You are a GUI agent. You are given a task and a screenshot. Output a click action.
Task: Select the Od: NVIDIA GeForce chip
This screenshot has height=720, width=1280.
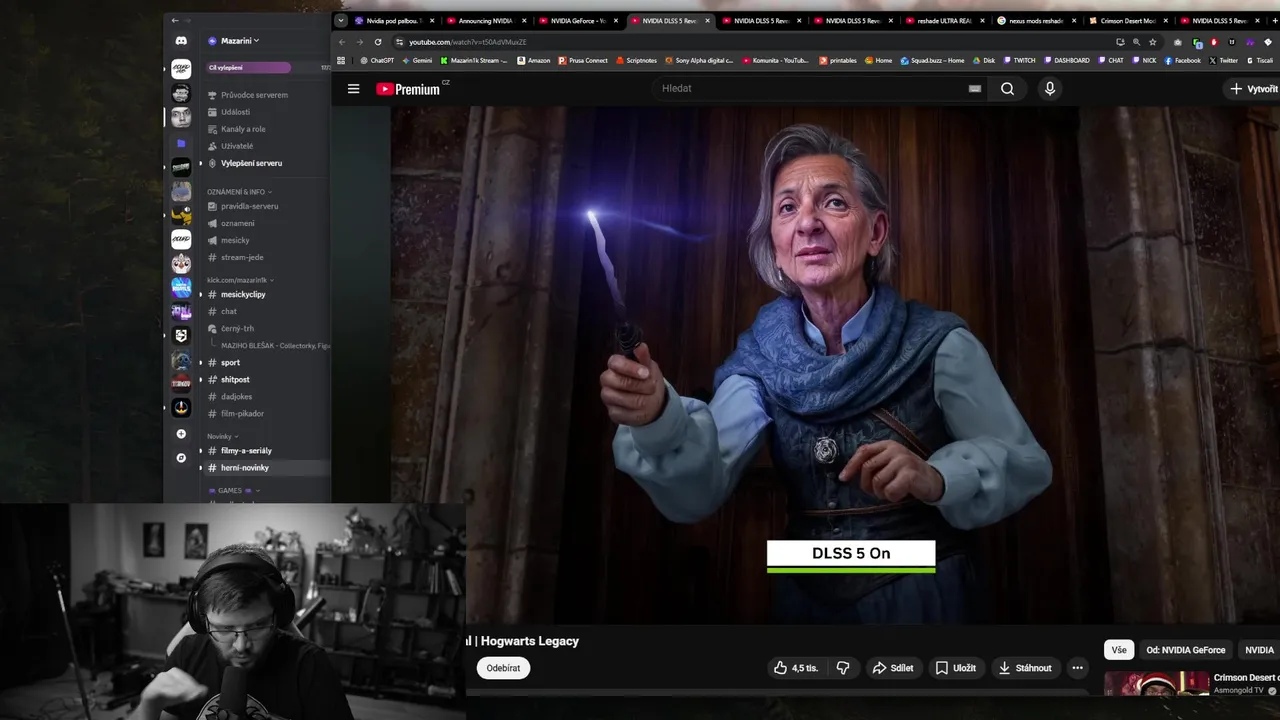pyautogui.click(x=1186, y=650)
